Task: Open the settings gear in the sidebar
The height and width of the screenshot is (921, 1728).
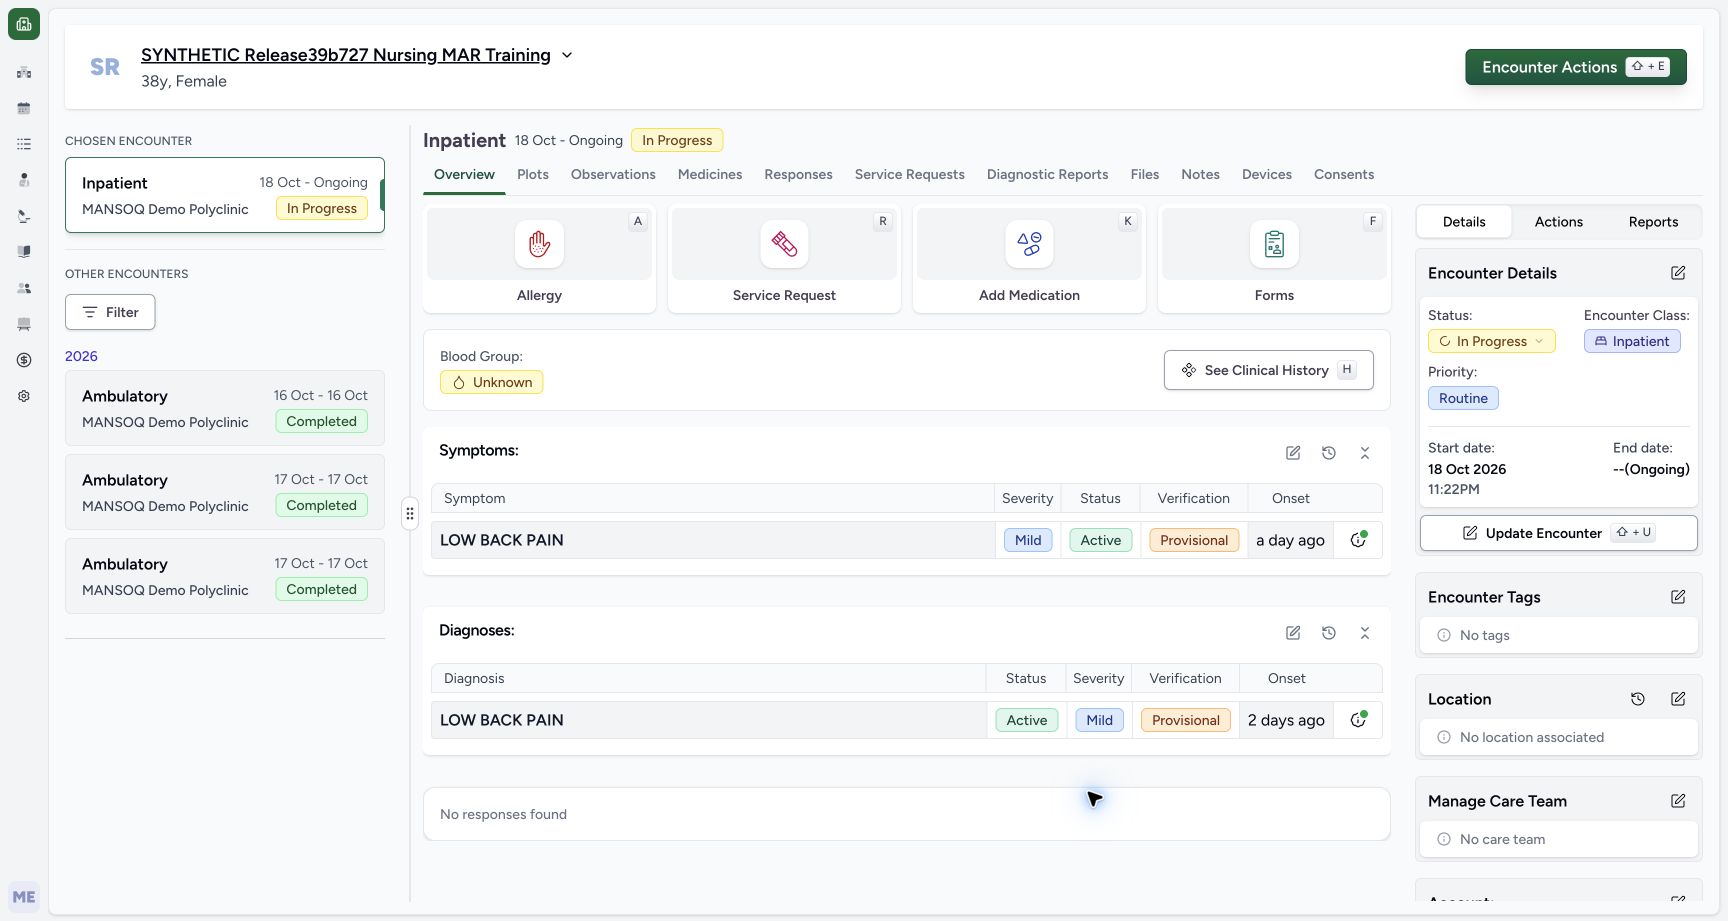Action: 24,396
